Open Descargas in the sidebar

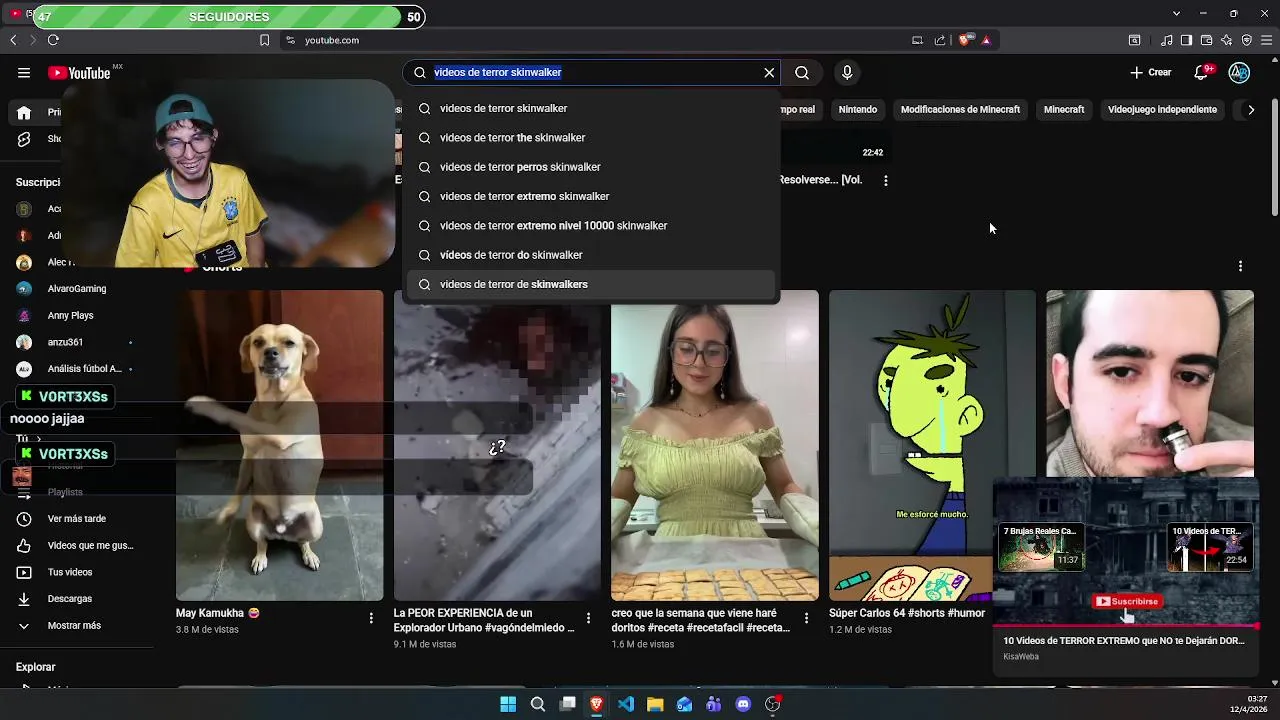pyautogui.click(x=70, y=599)
